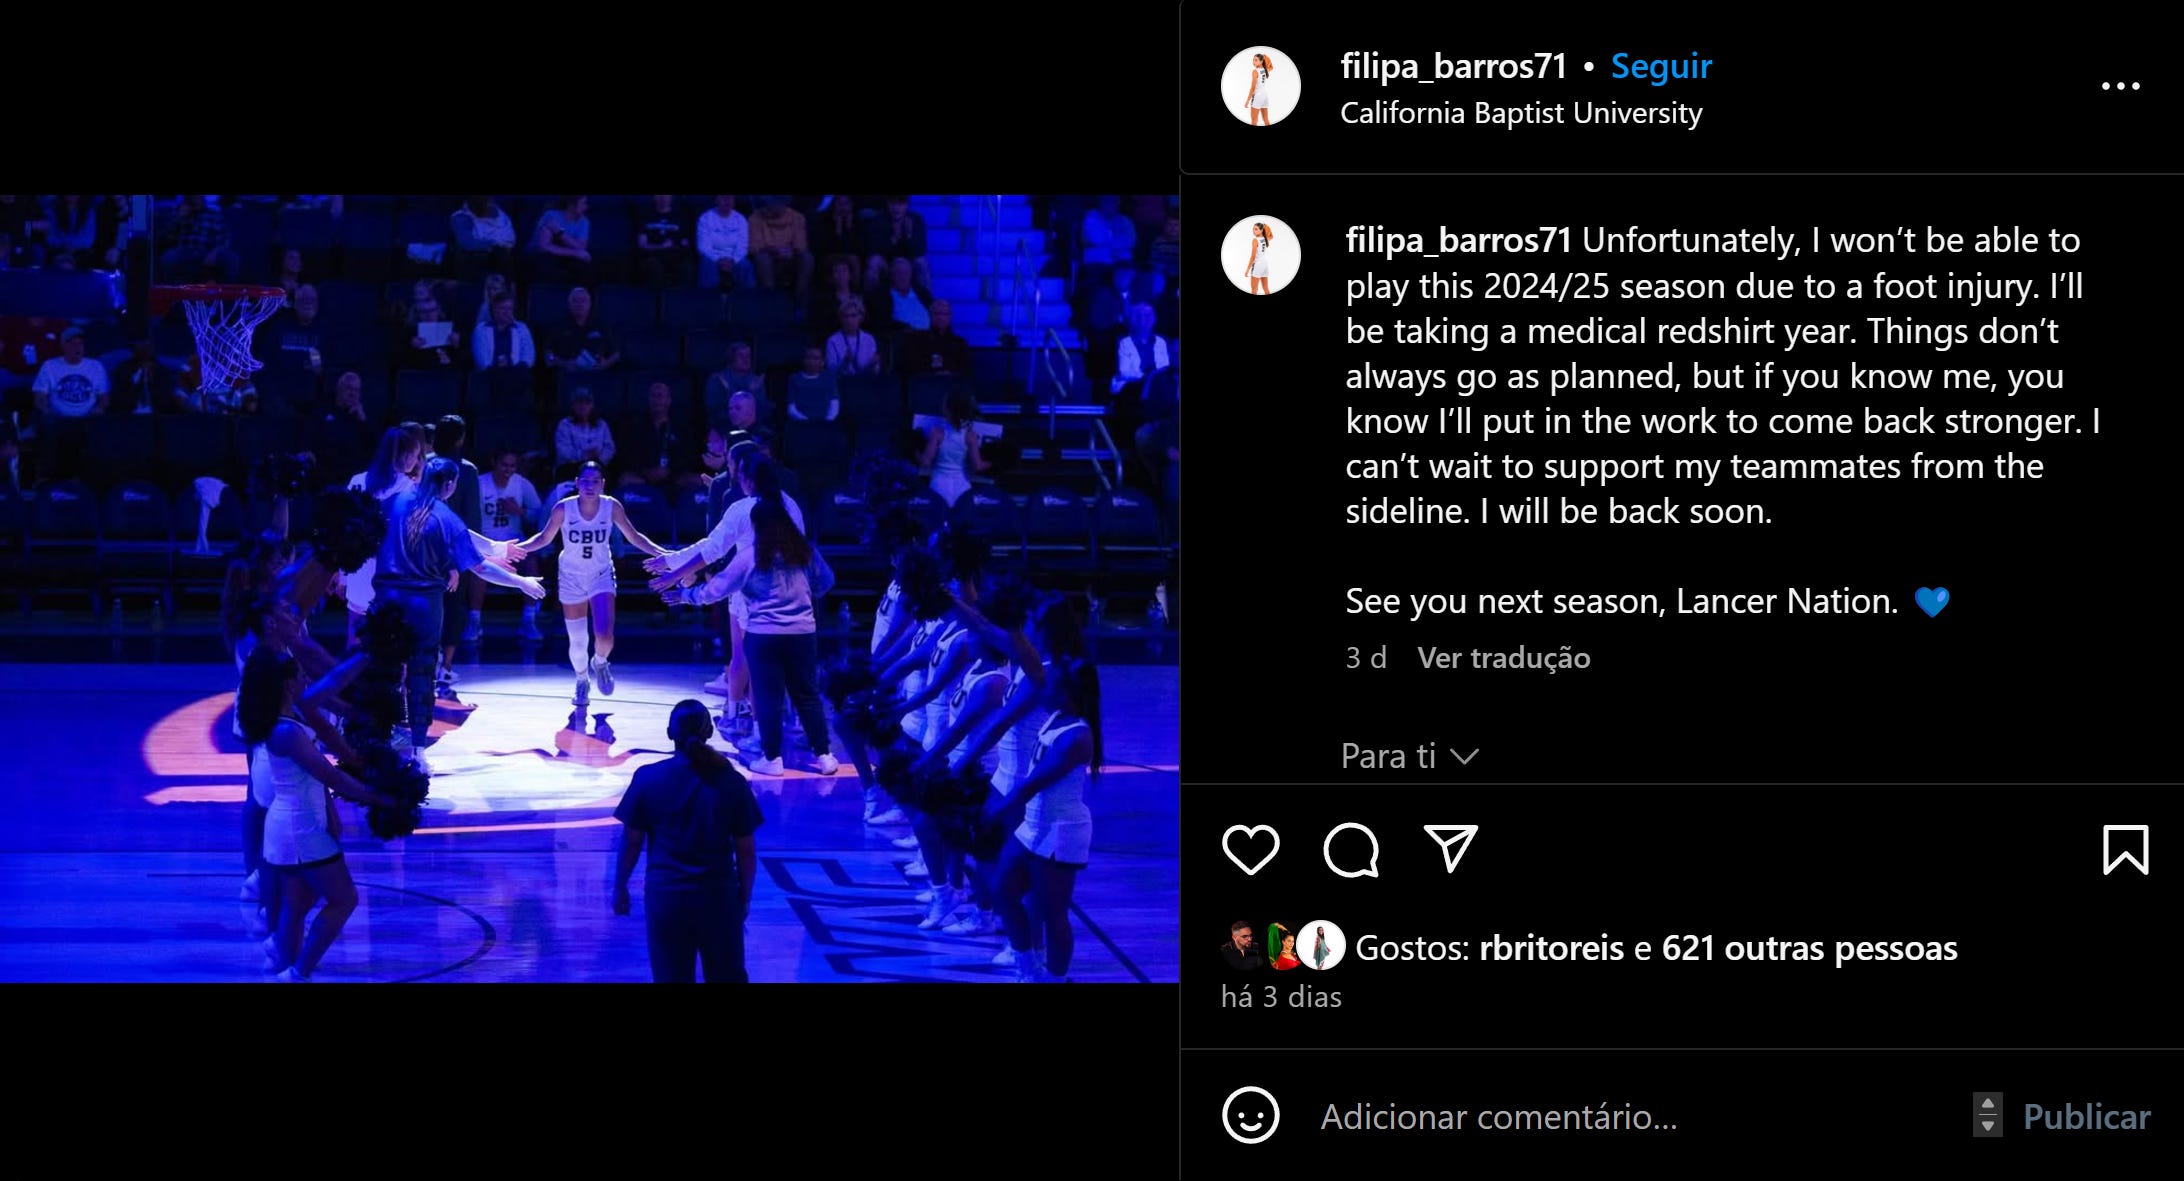Image resolution: width=2184 pixels, height=1181 pixels.
Task: View the rbritoreis profile from the likes
Action: (x=1551, y=948)
